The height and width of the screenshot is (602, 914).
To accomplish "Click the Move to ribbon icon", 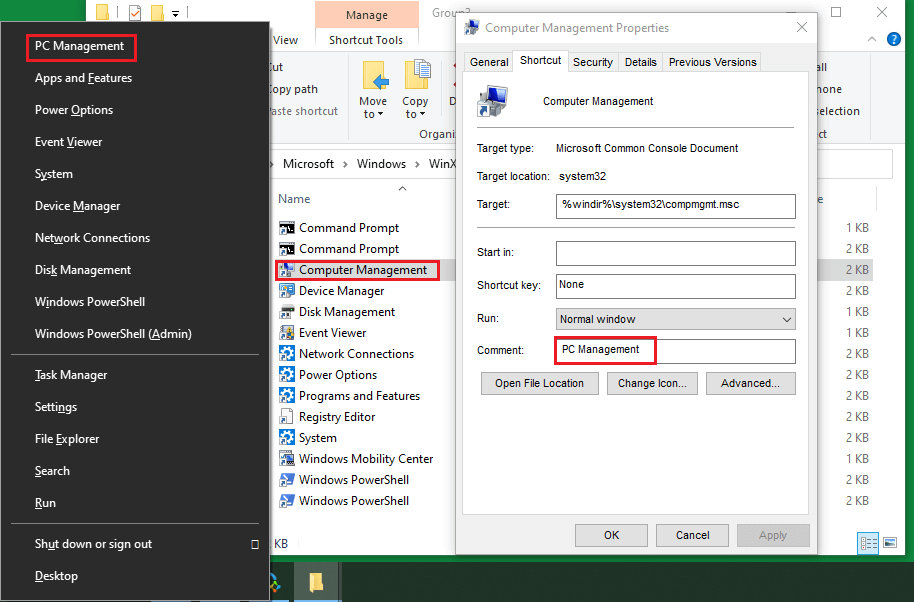I will pos(374,75).
